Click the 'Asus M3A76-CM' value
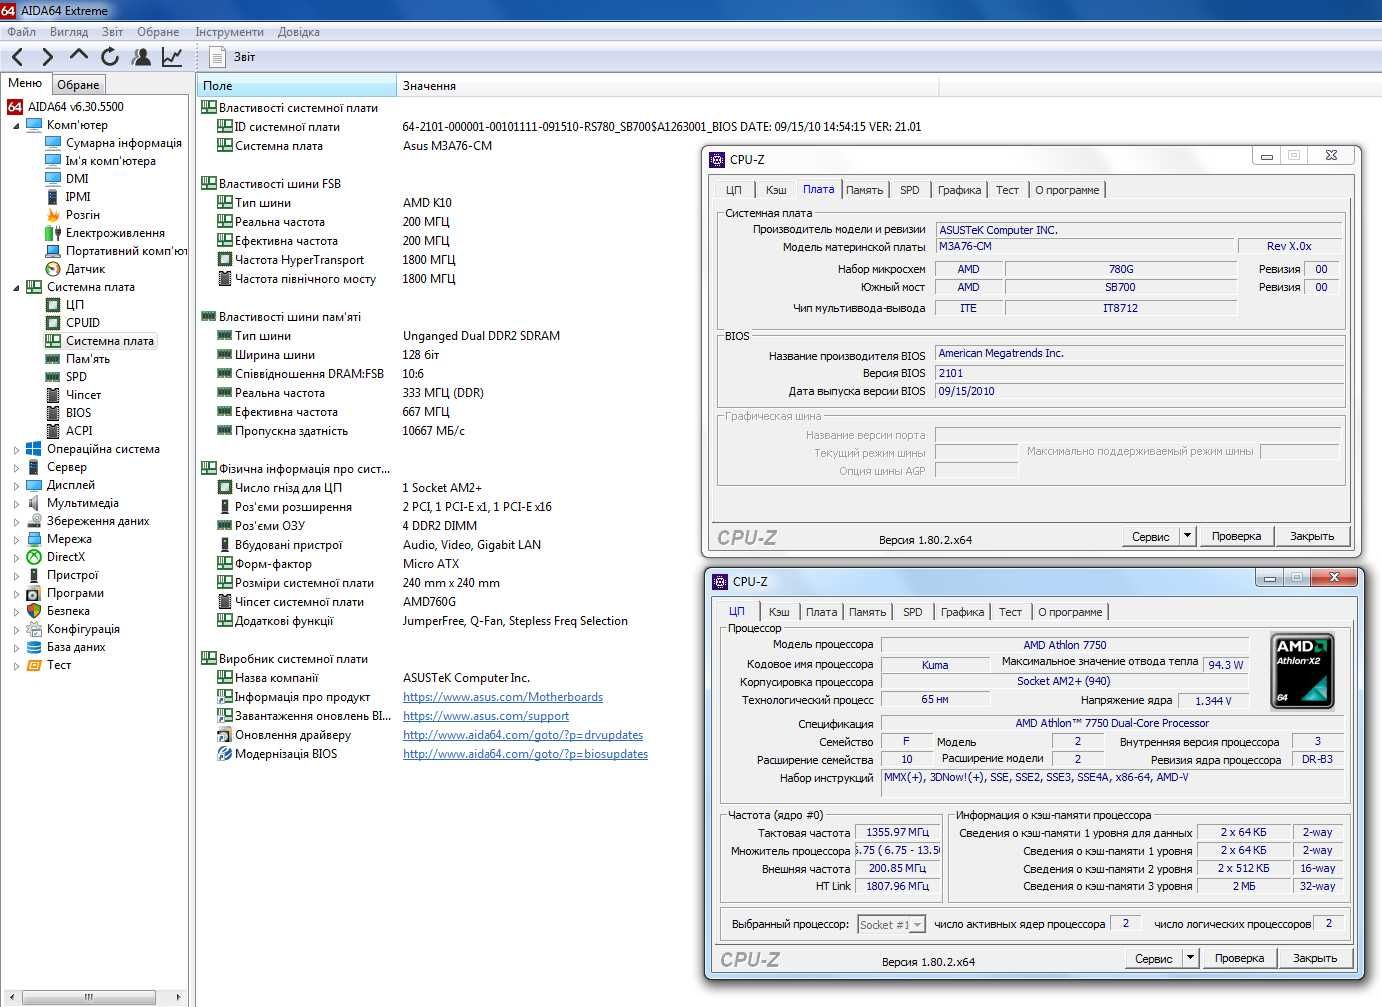 pos(447,145)
